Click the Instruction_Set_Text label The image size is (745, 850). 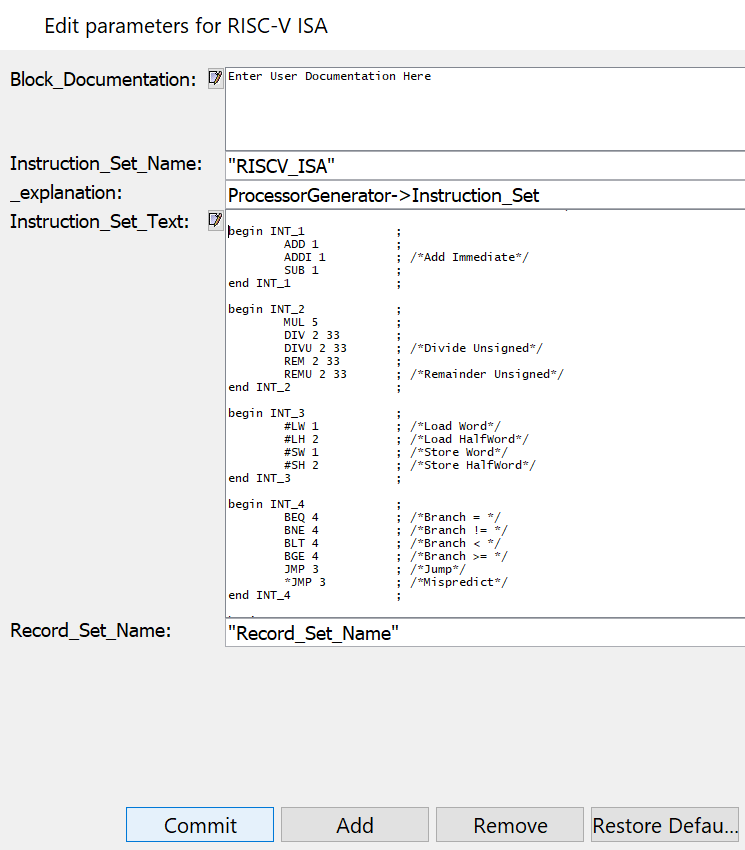click(100, 222)
